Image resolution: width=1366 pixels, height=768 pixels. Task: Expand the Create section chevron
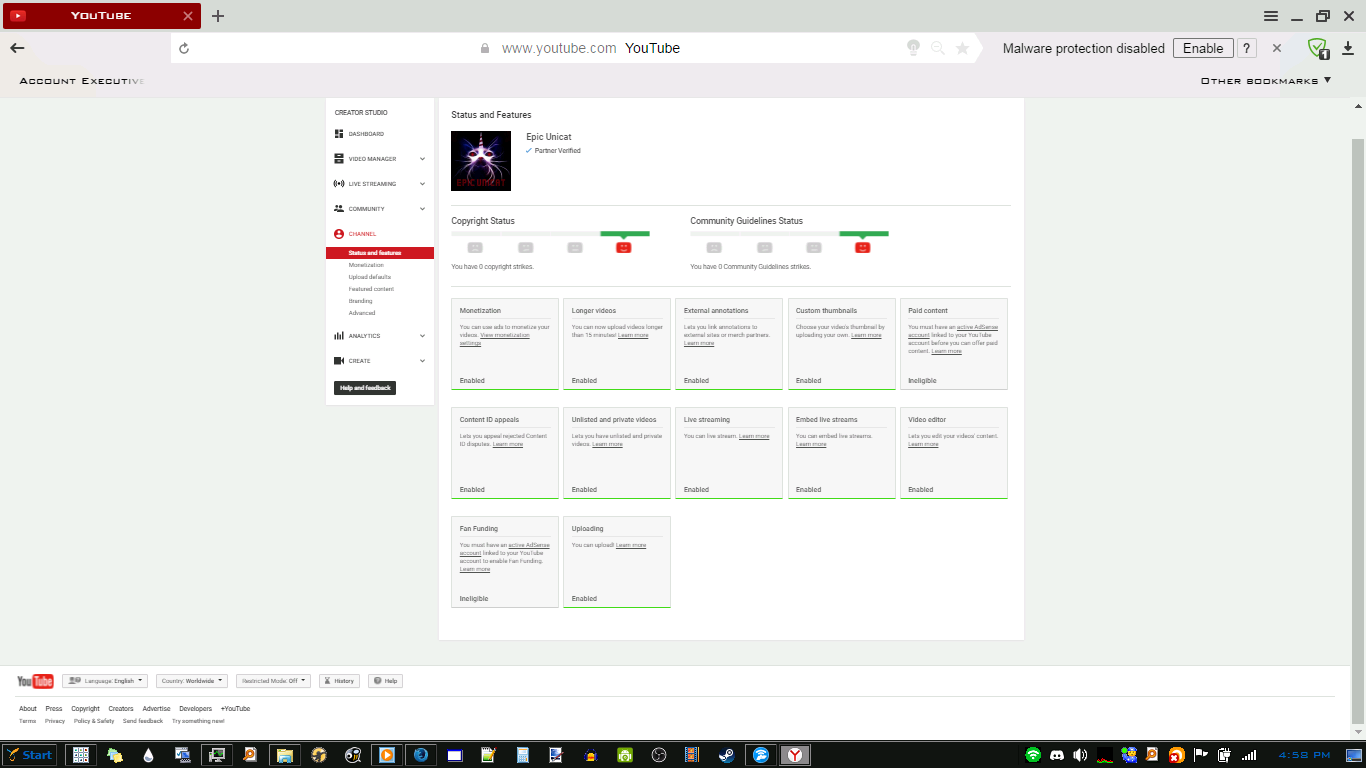422,361
